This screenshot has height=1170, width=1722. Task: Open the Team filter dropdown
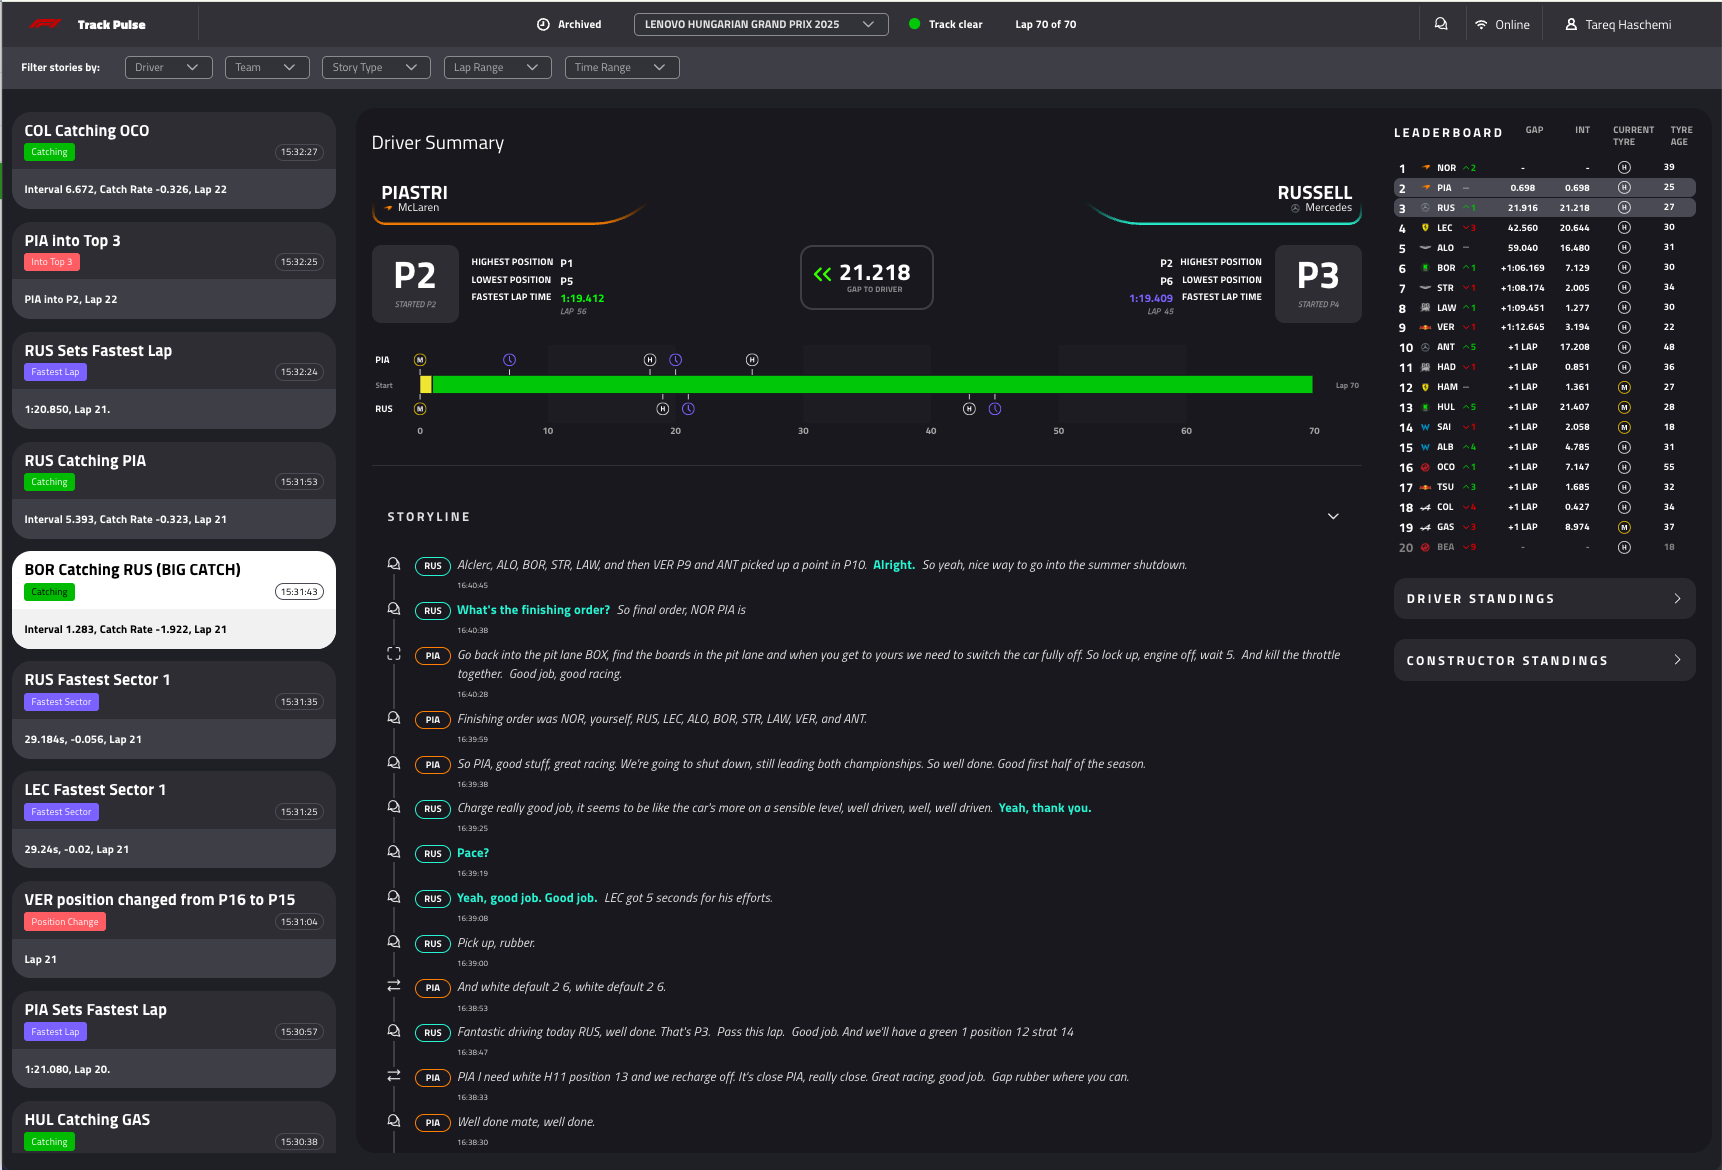(x=266, y=67)
